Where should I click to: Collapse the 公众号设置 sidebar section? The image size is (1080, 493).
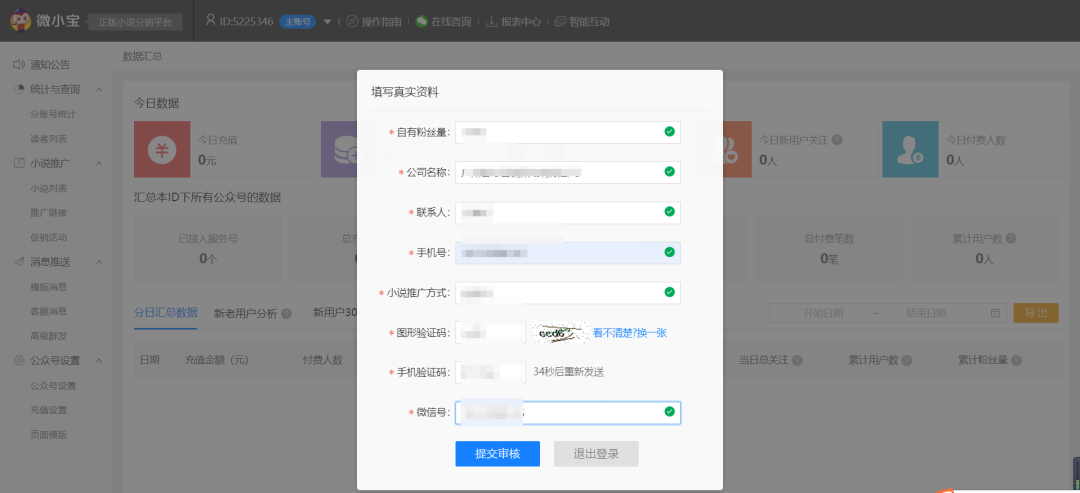98,361
